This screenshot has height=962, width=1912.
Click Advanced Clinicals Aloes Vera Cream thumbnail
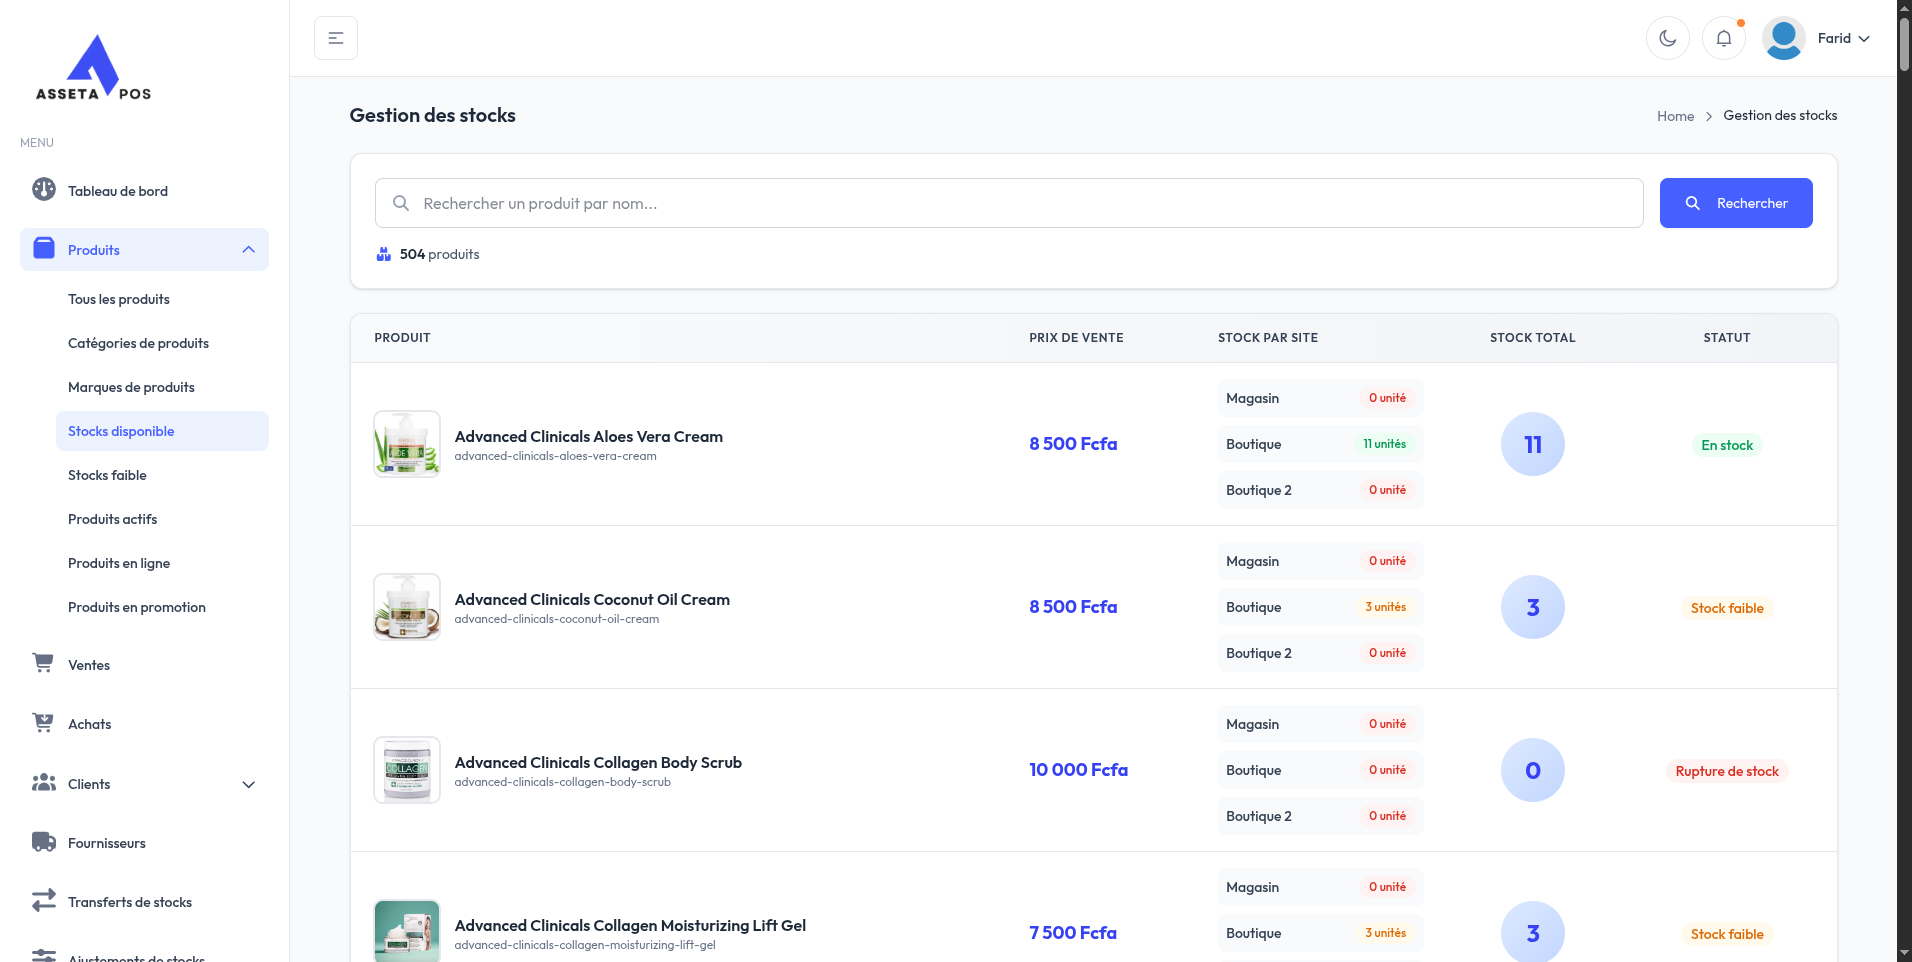[x=407, y=444]
